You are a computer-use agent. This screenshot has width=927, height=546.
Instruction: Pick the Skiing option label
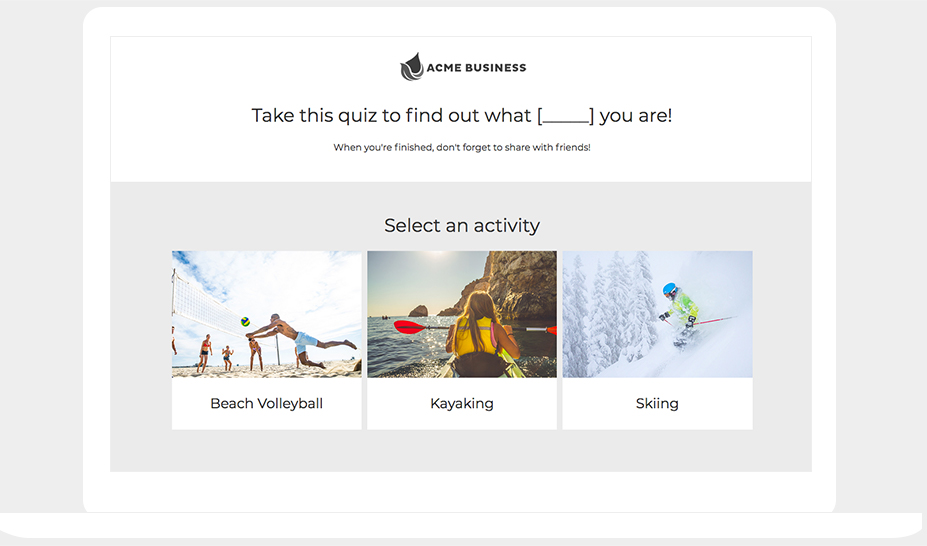coord(657,404)
